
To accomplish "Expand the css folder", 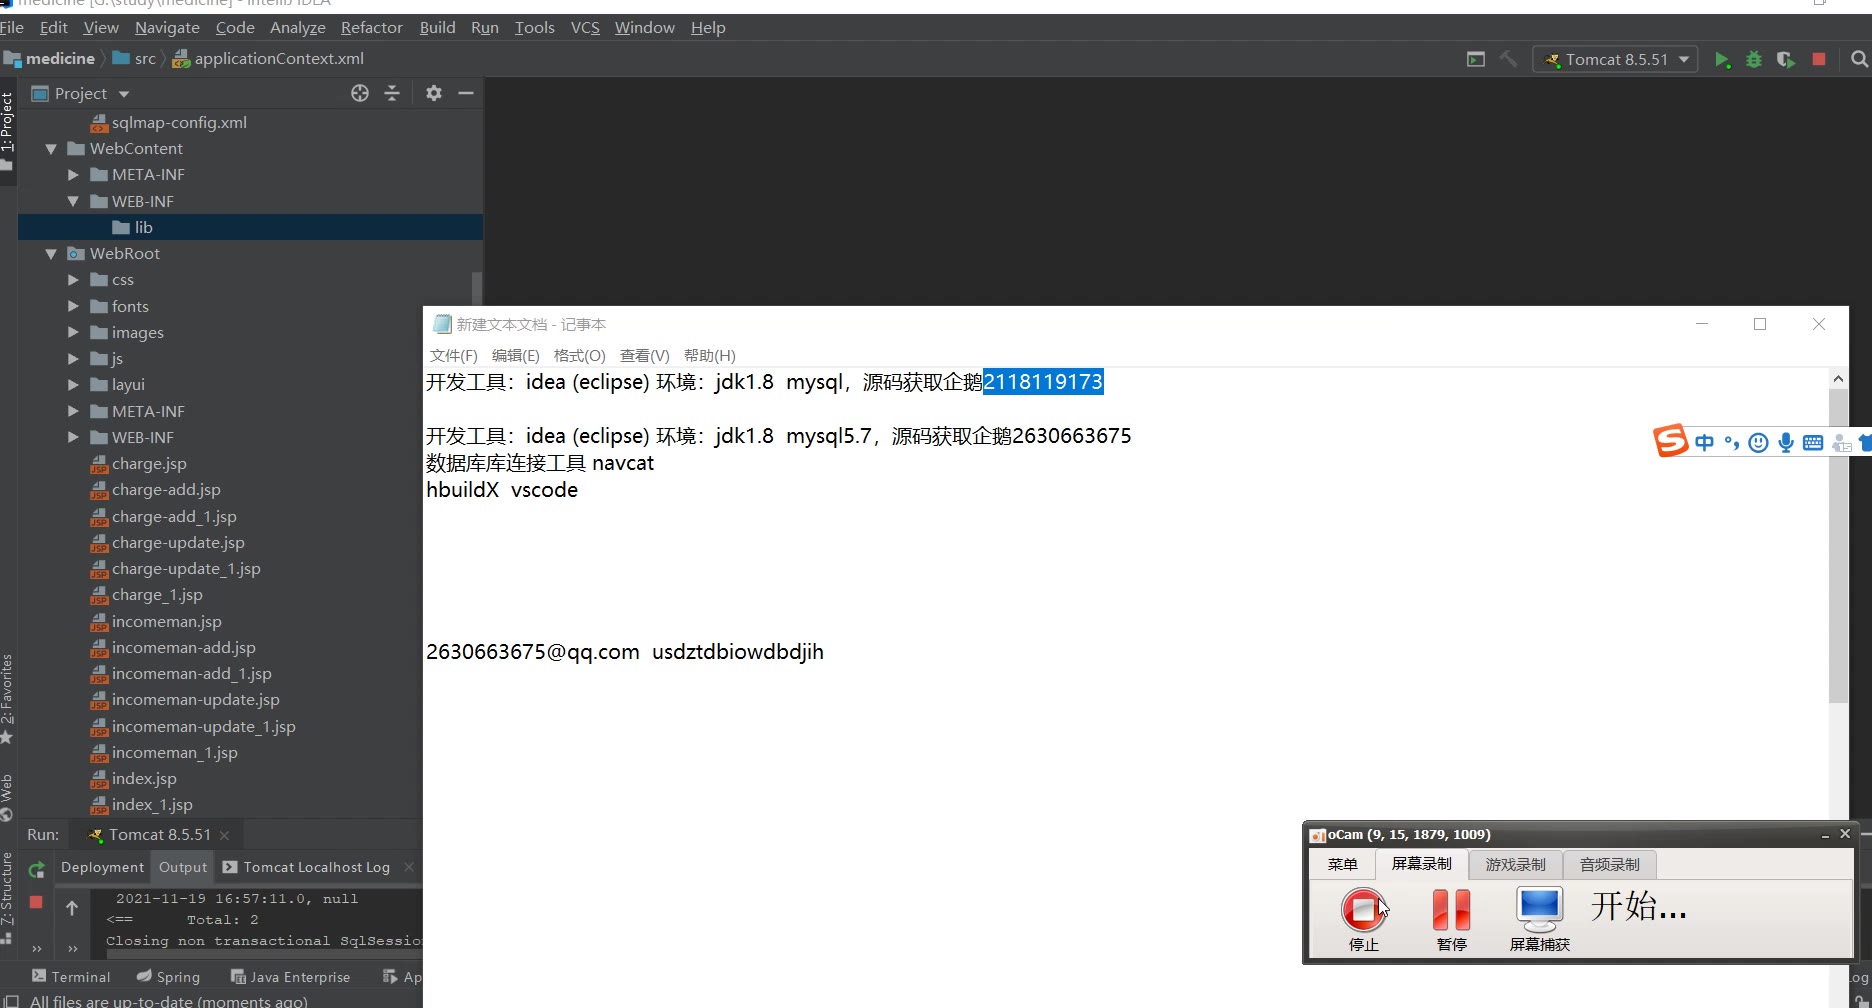I will 73,280.
